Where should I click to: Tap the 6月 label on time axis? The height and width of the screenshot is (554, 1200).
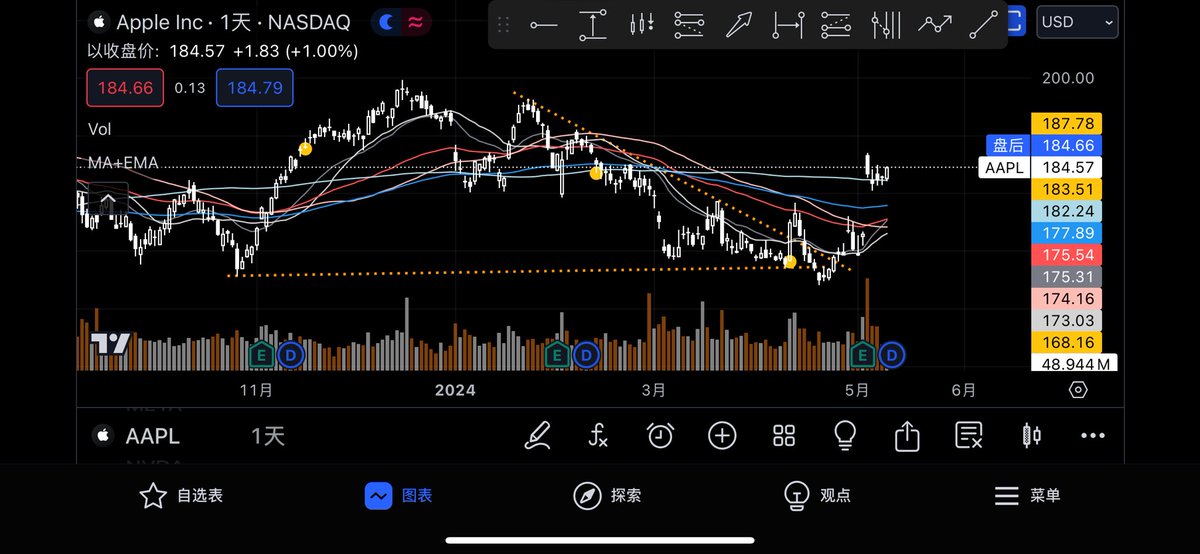click(964, 390)
